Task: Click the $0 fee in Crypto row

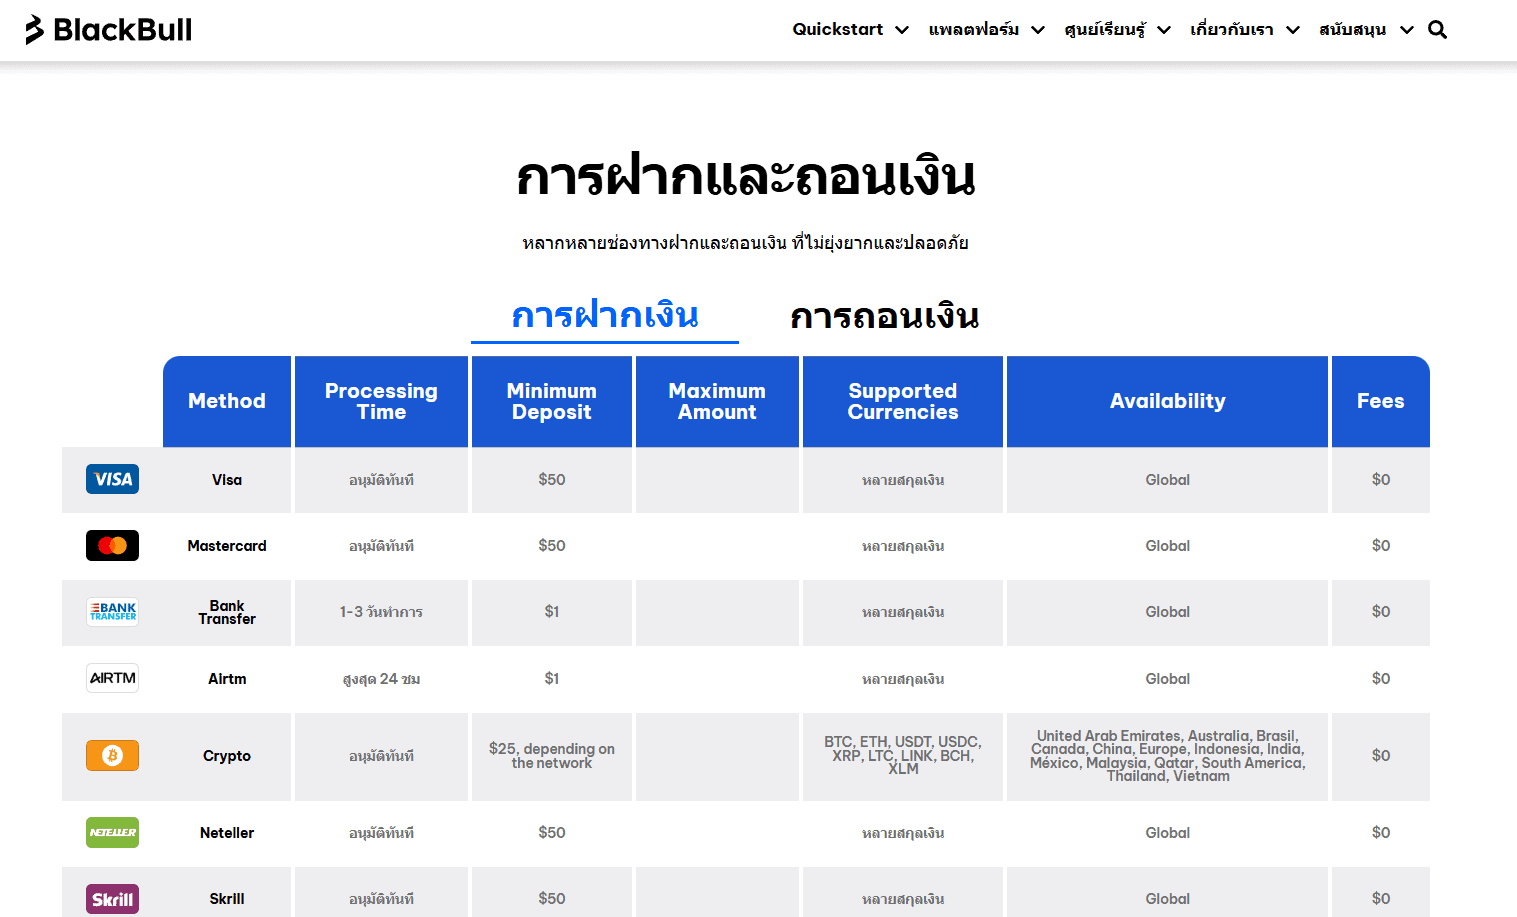Action: coord(1381,756)
